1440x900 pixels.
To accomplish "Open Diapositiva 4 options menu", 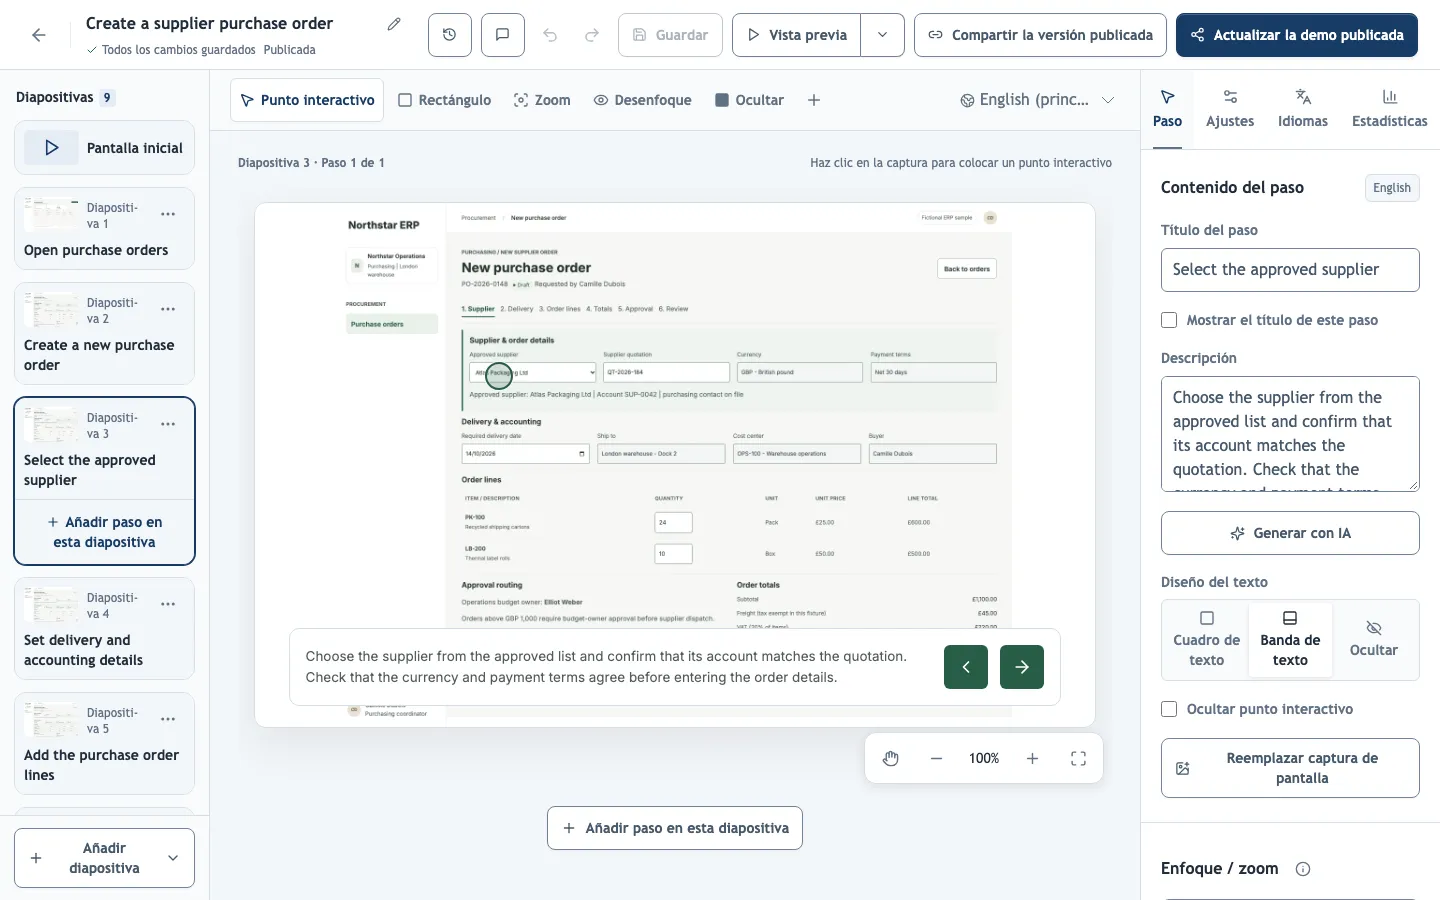I will tap(168, 604).
